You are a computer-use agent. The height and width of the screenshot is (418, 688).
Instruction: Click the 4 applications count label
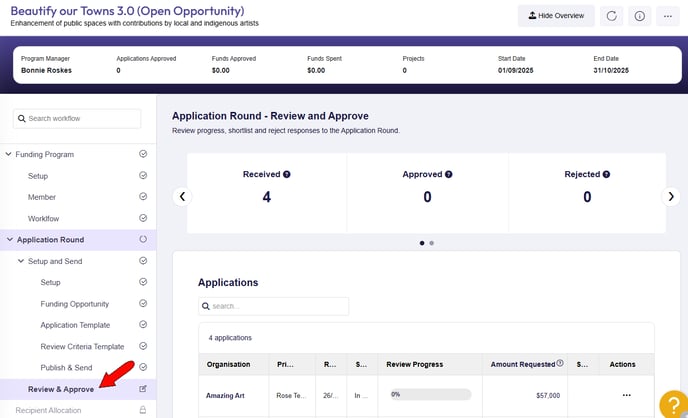(x=230, y=338)
